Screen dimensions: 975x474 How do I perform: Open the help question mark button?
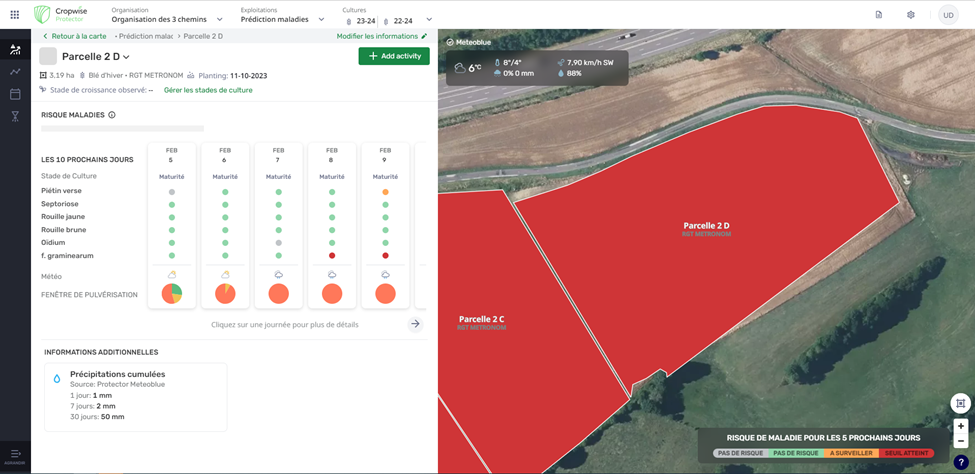(x=960, y=463)
